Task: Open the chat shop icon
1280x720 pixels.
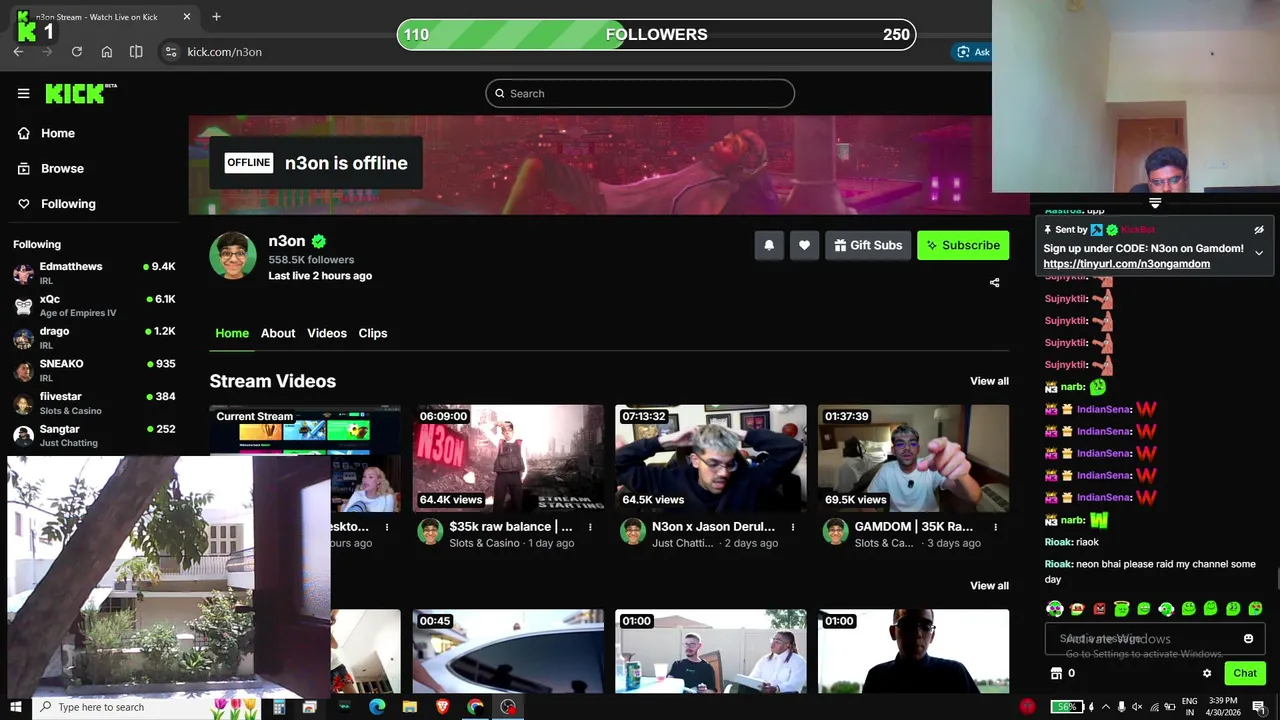Action: tap(1056, 673)
